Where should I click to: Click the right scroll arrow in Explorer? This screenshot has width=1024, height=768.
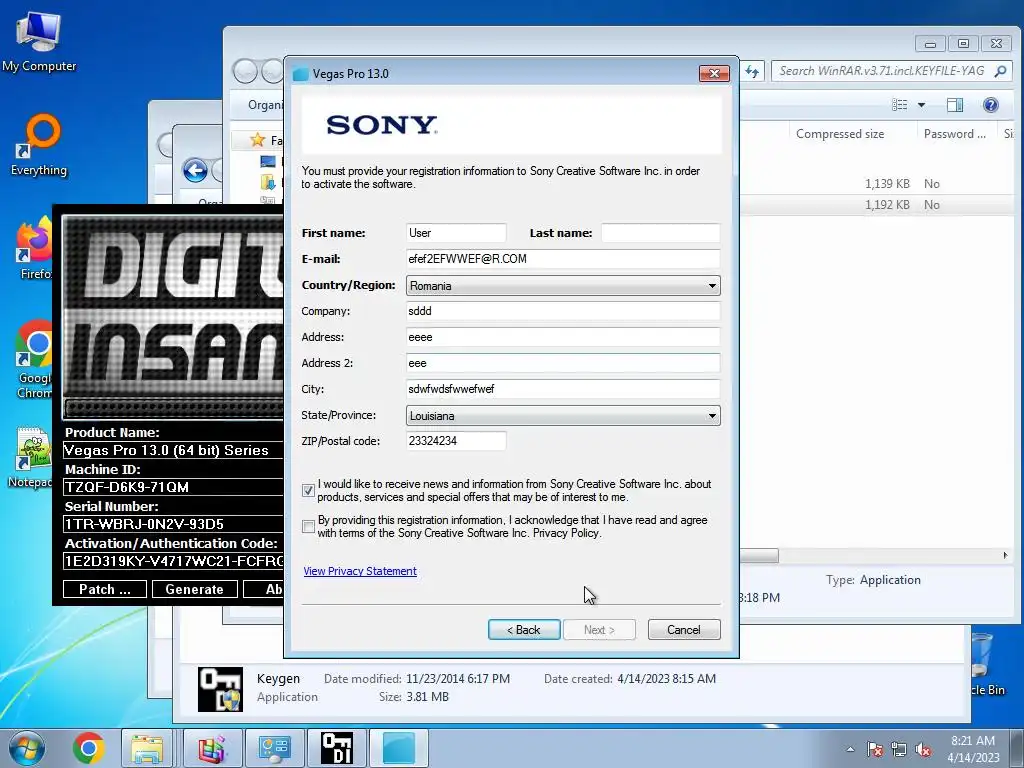(x=1005, y=556)
